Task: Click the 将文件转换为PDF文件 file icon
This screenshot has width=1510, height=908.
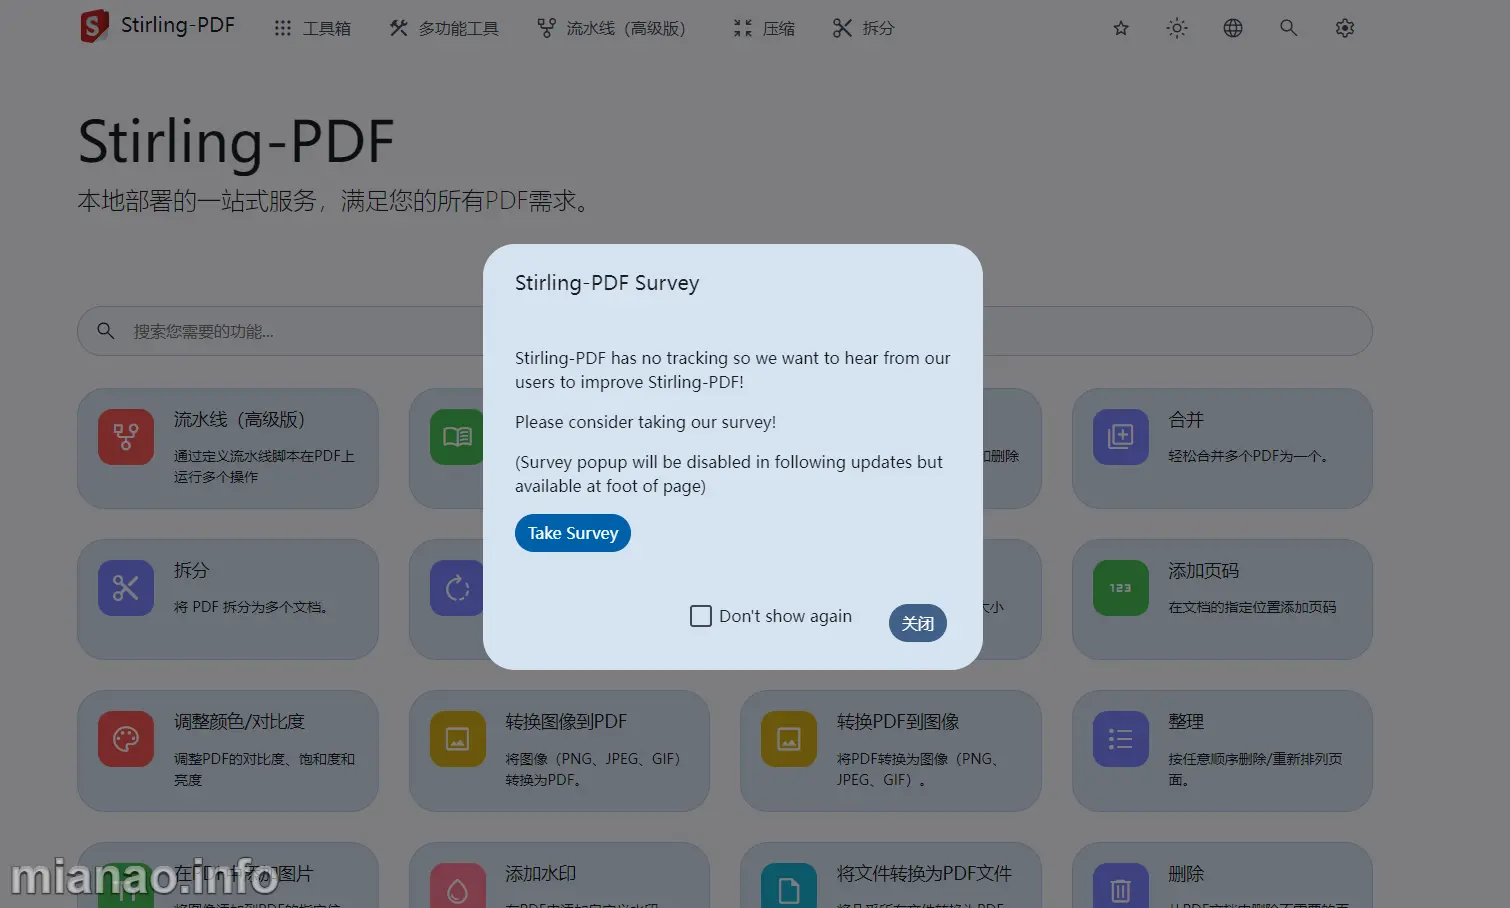Action: pos(789,886)
